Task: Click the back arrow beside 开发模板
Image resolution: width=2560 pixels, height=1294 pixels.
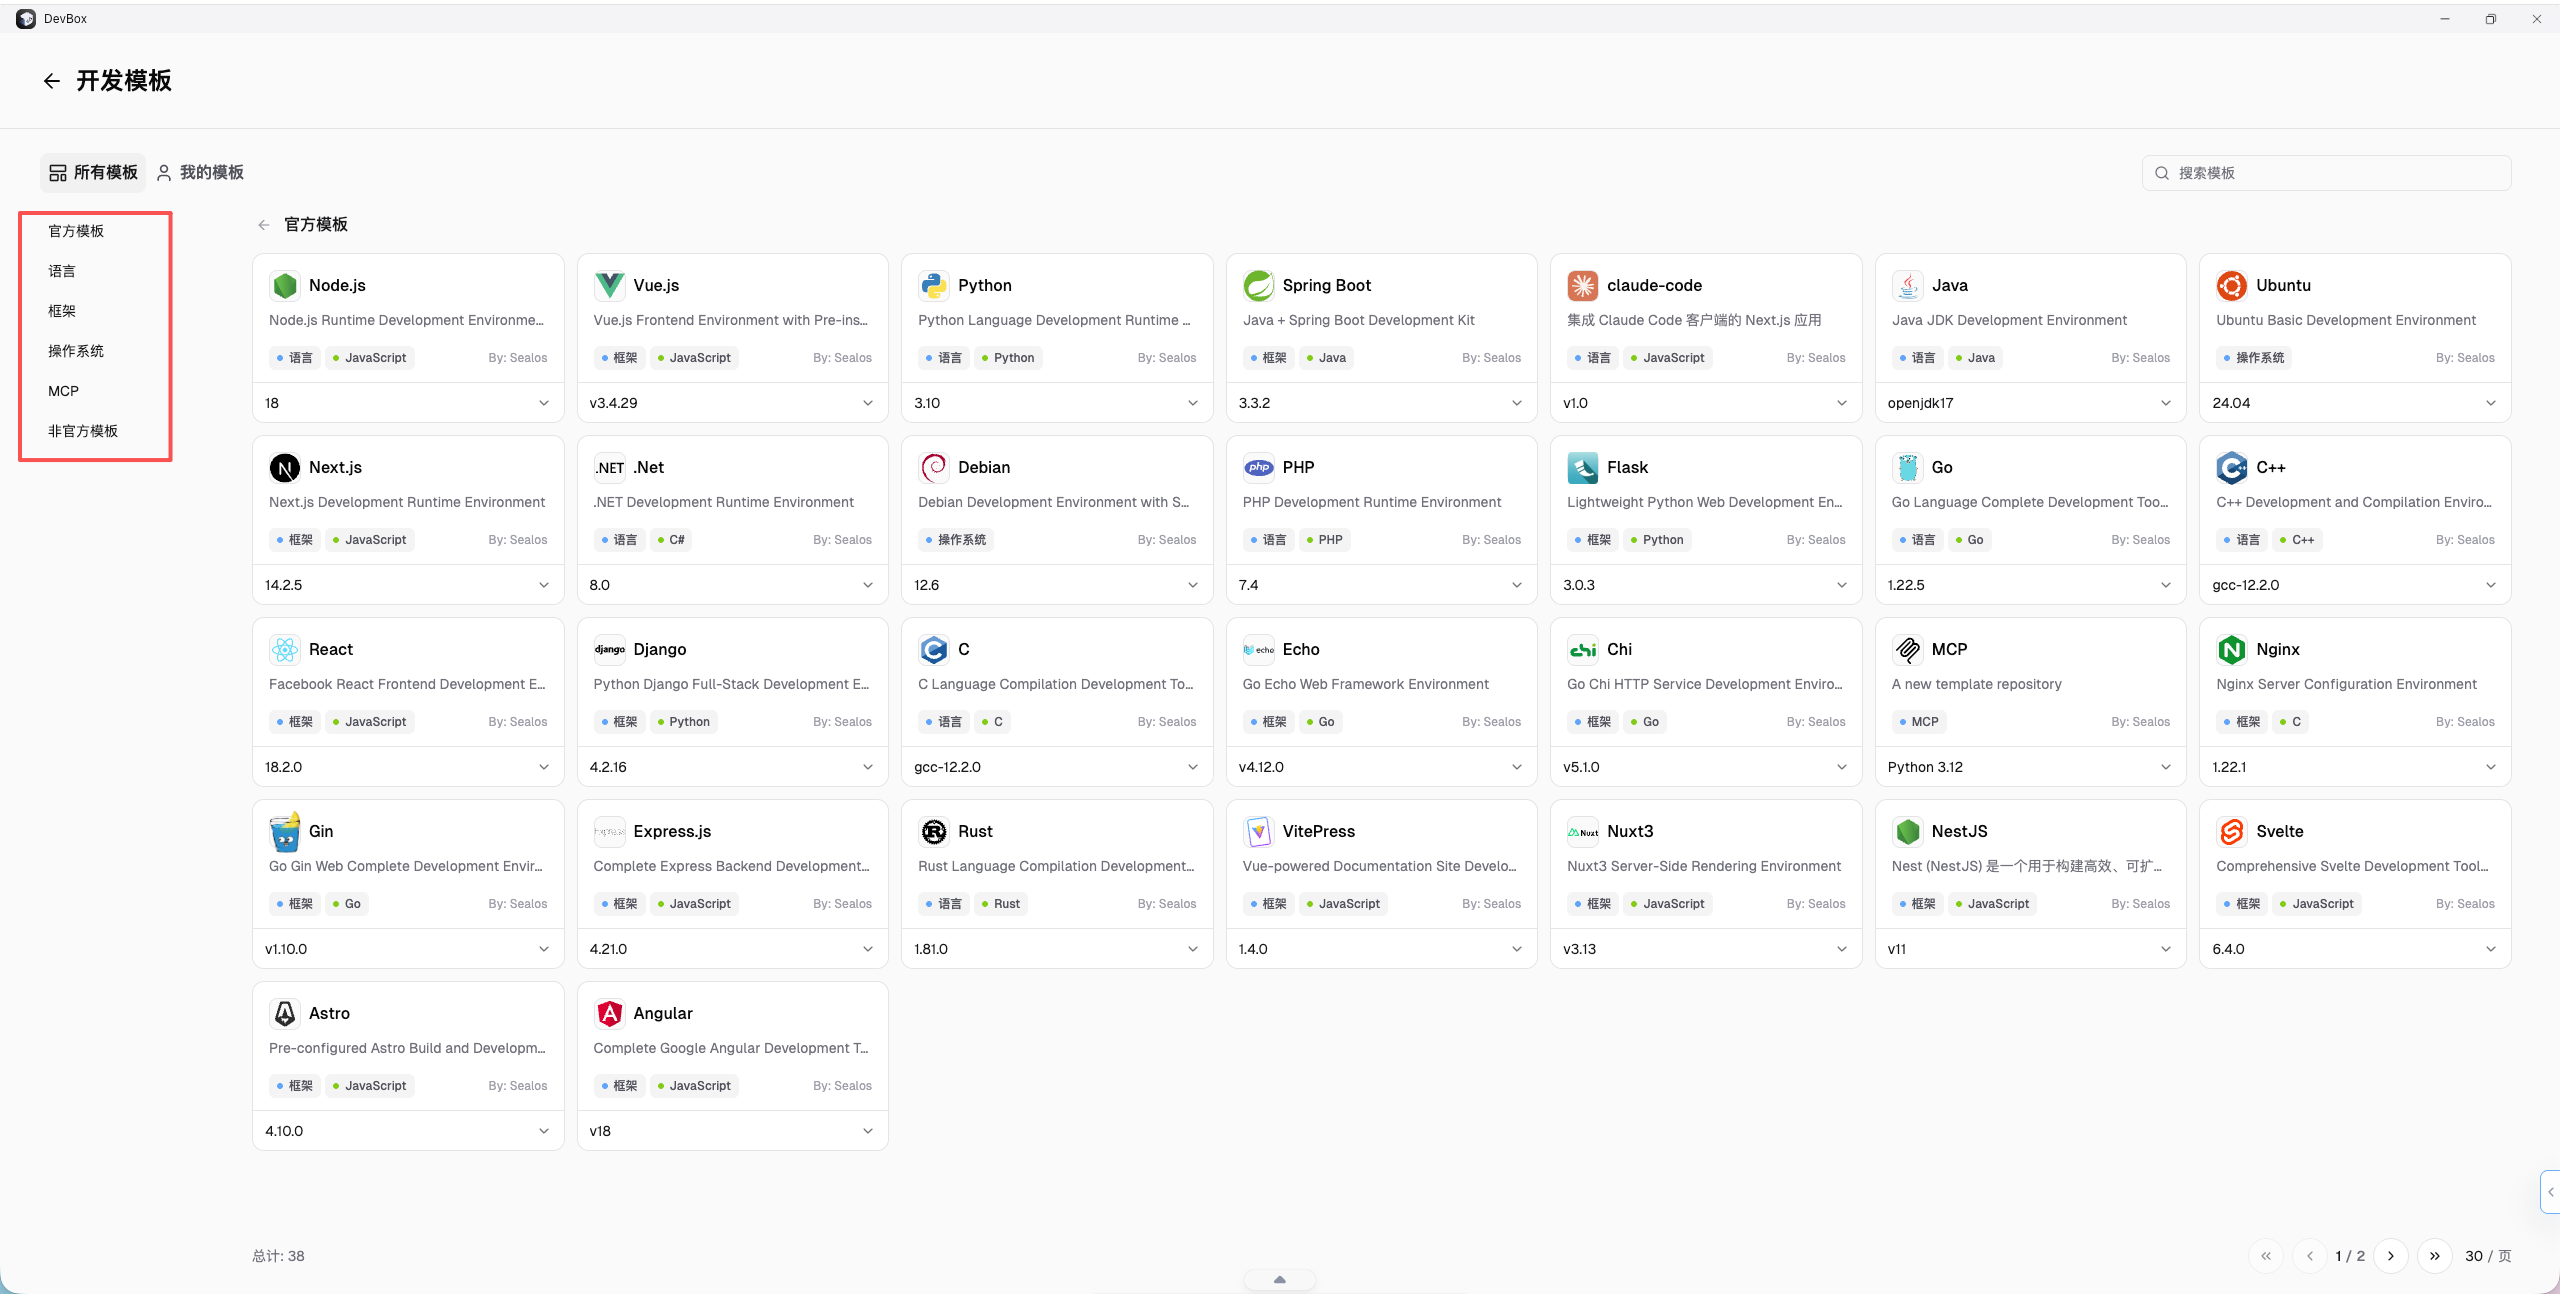Action: [52, 81]
